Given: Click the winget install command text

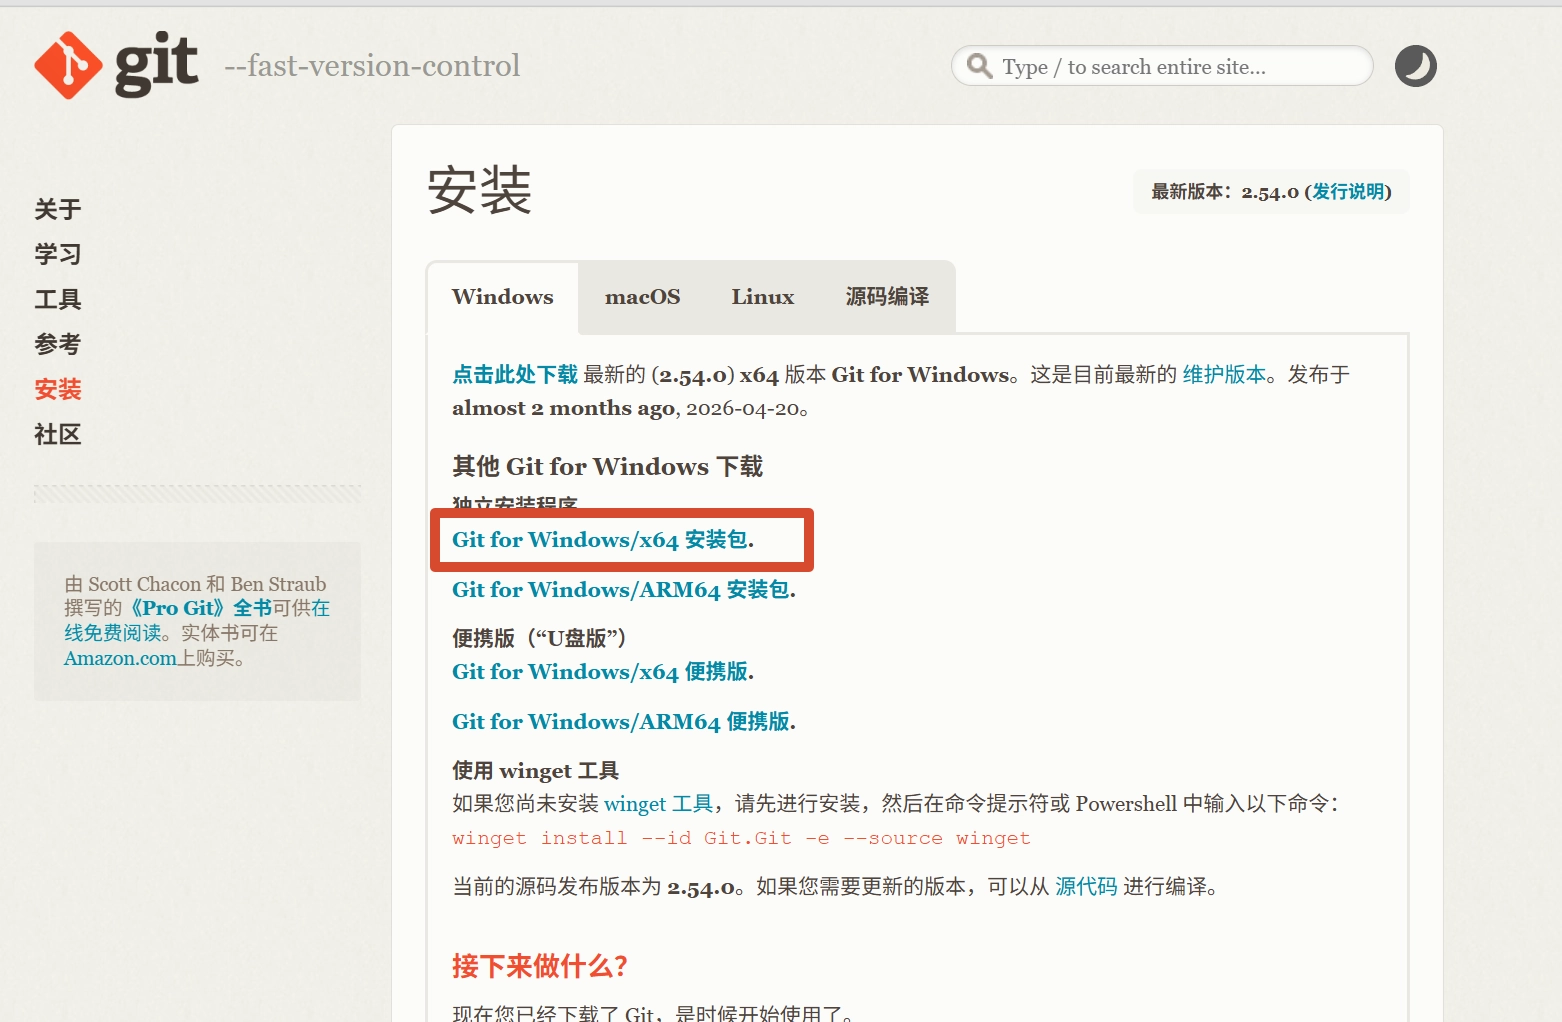Looking at the screenshot, I should click(x=741, y=838).
